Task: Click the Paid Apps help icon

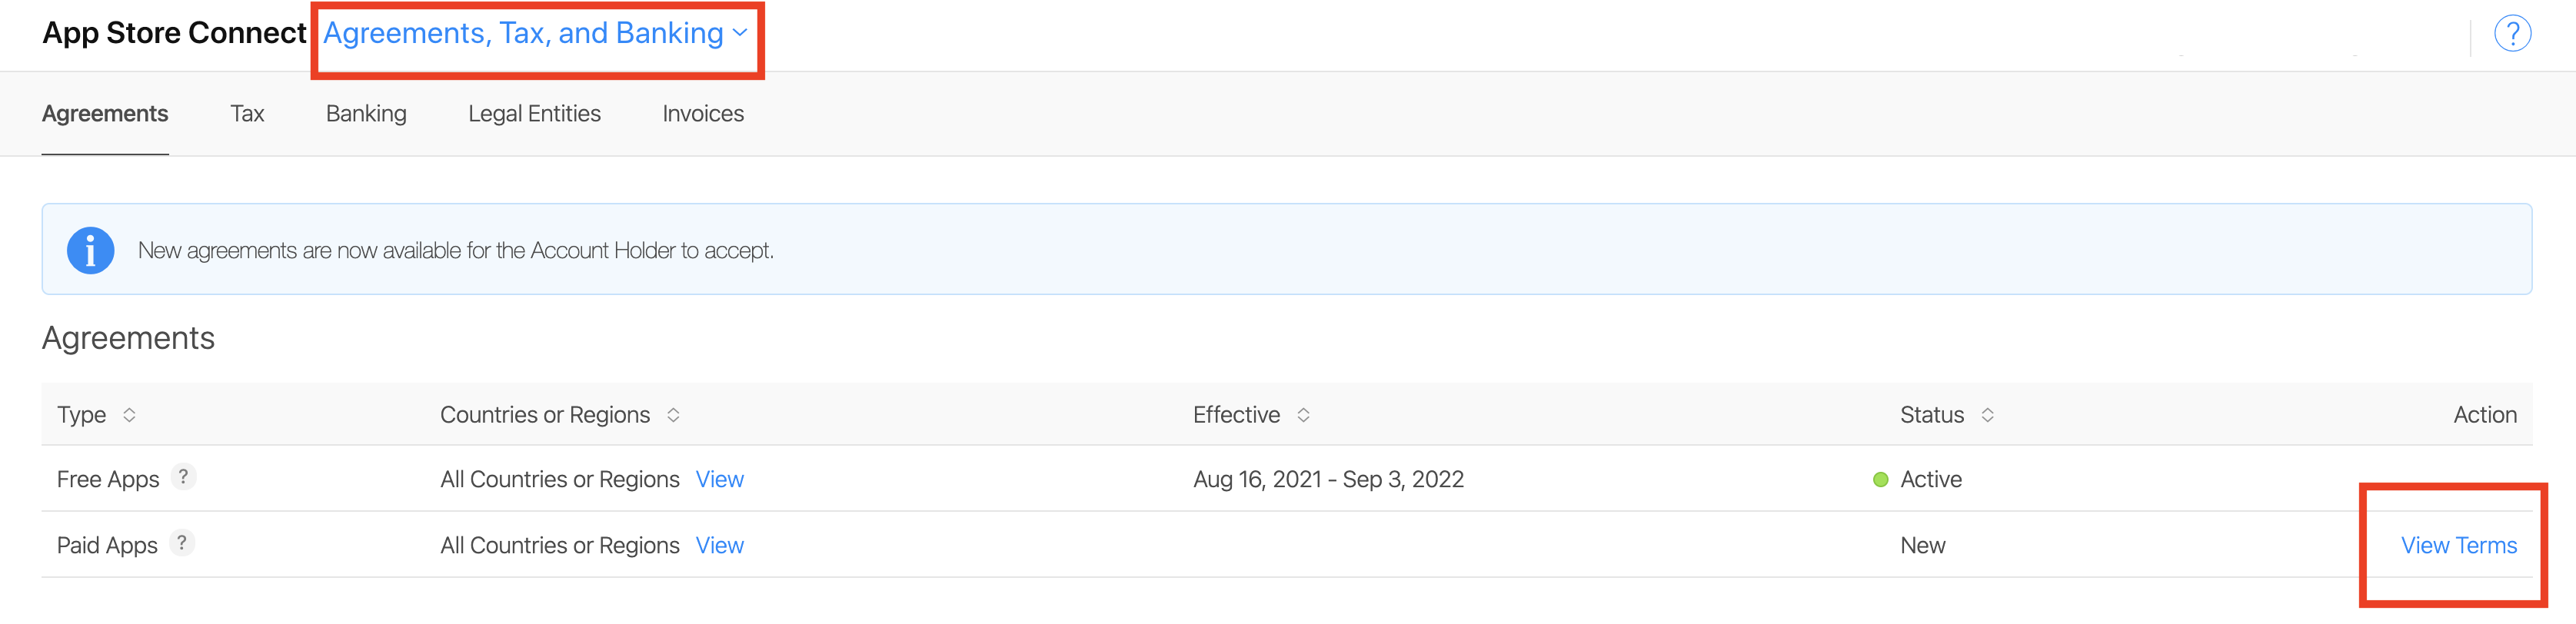Action: 181,543
